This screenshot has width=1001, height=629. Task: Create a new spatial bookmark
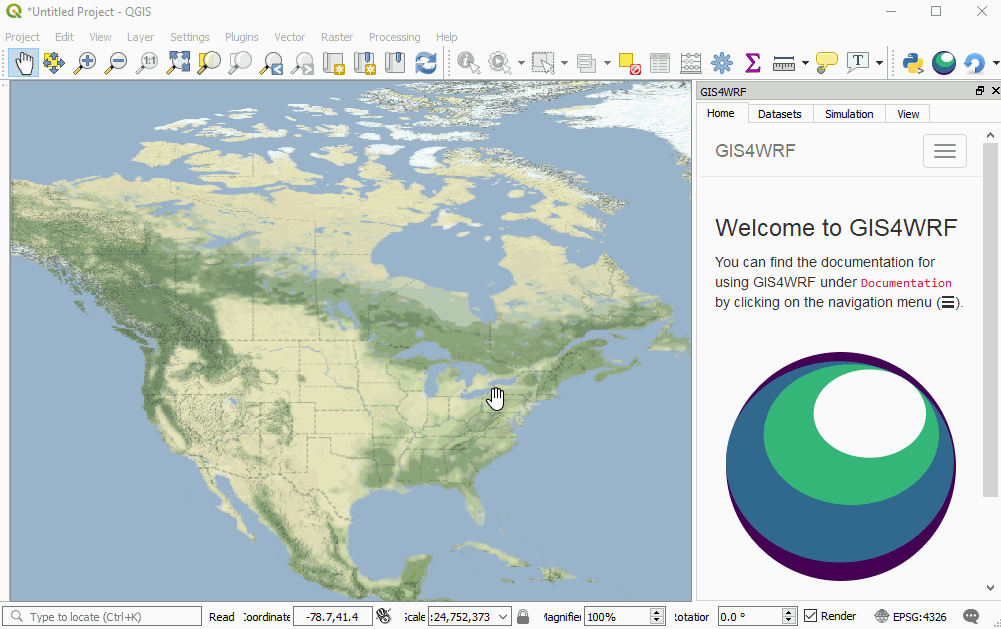click(x=364, y=63)
